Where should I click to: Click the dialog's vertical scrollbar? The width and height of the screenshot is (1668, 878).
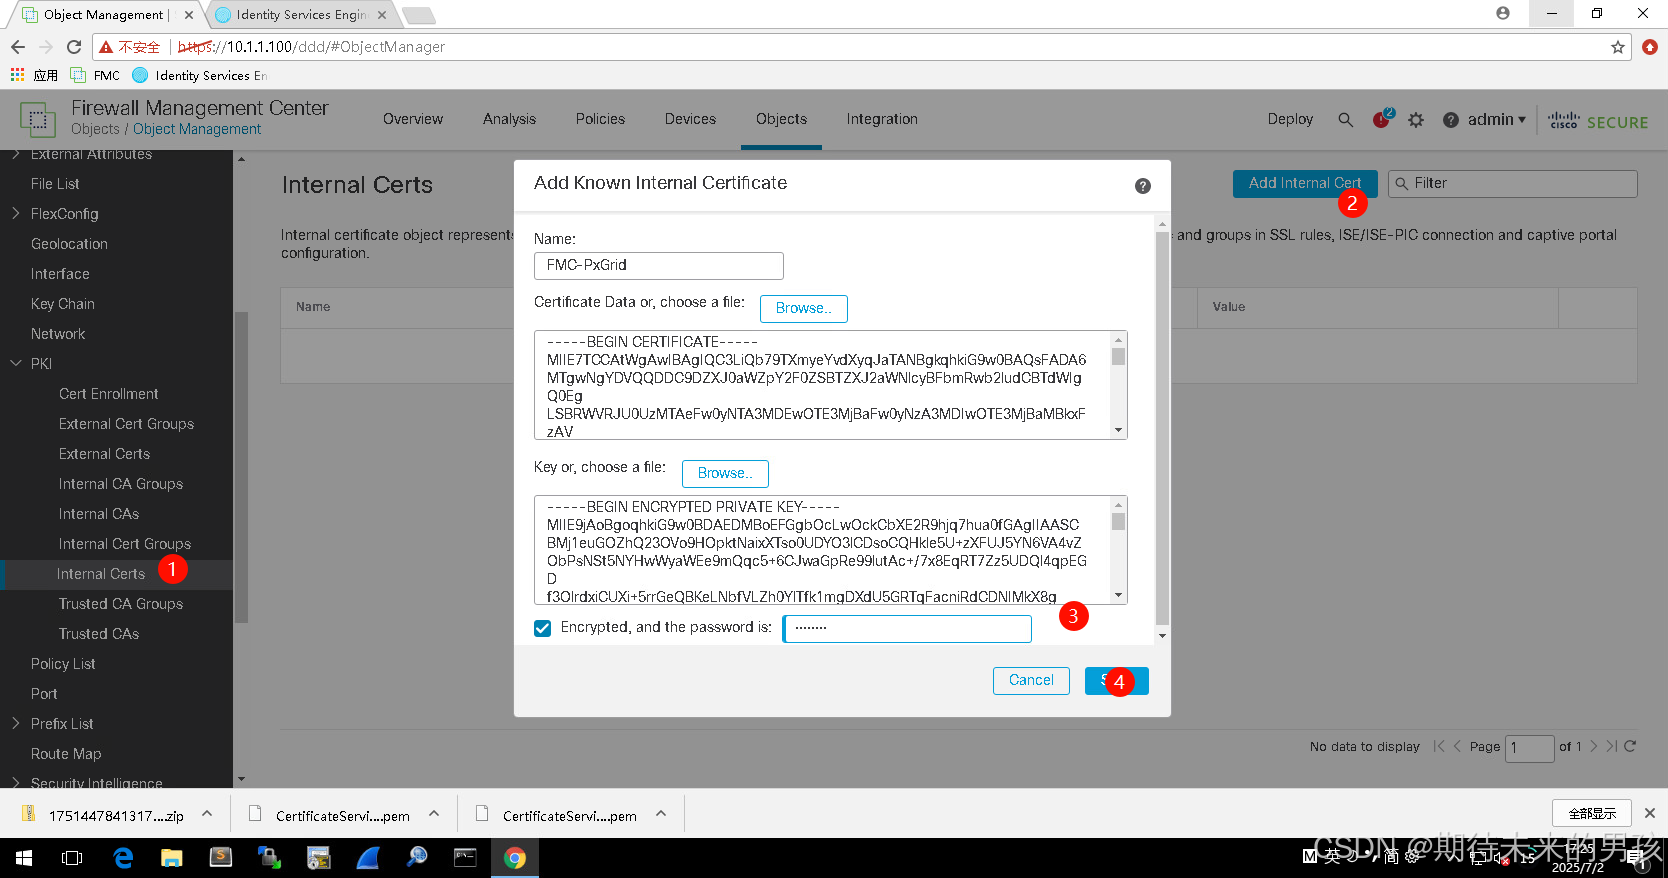click(1162, 428)
